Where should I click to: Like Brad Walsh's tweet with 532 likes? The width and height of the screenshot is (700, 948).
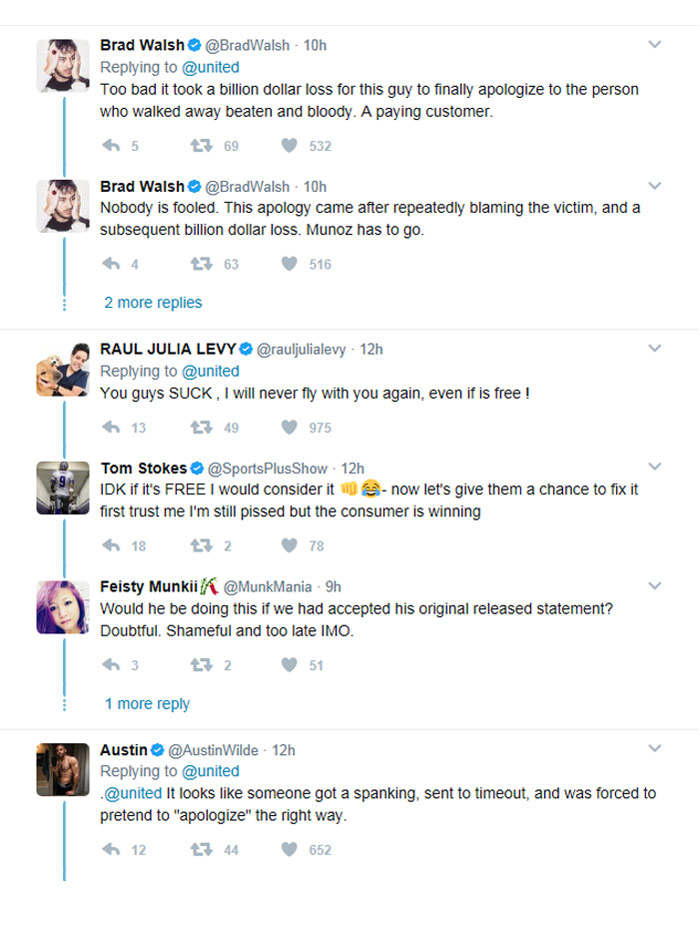289,146
